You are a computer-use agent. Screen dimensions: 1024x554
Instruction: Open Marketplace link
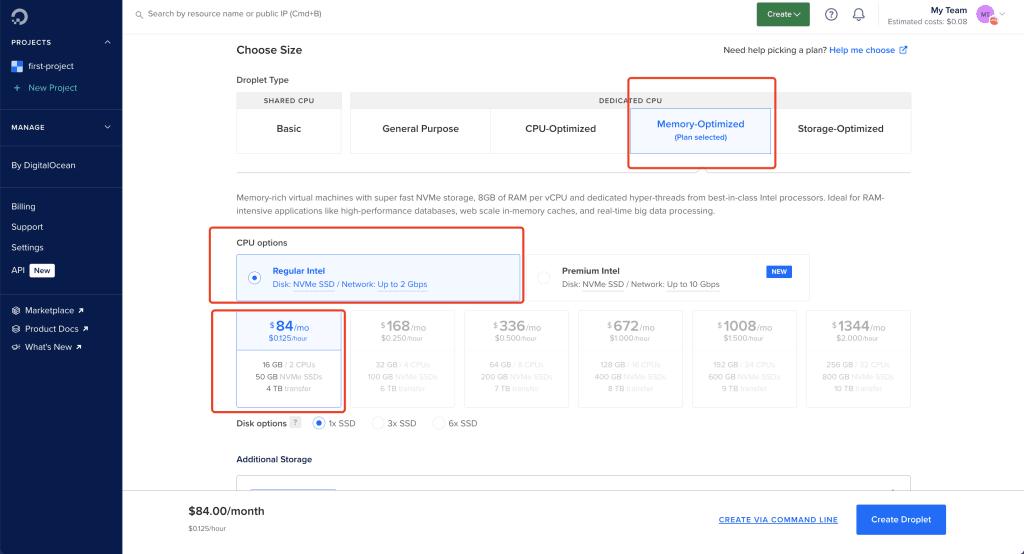[x=49, y=310]
